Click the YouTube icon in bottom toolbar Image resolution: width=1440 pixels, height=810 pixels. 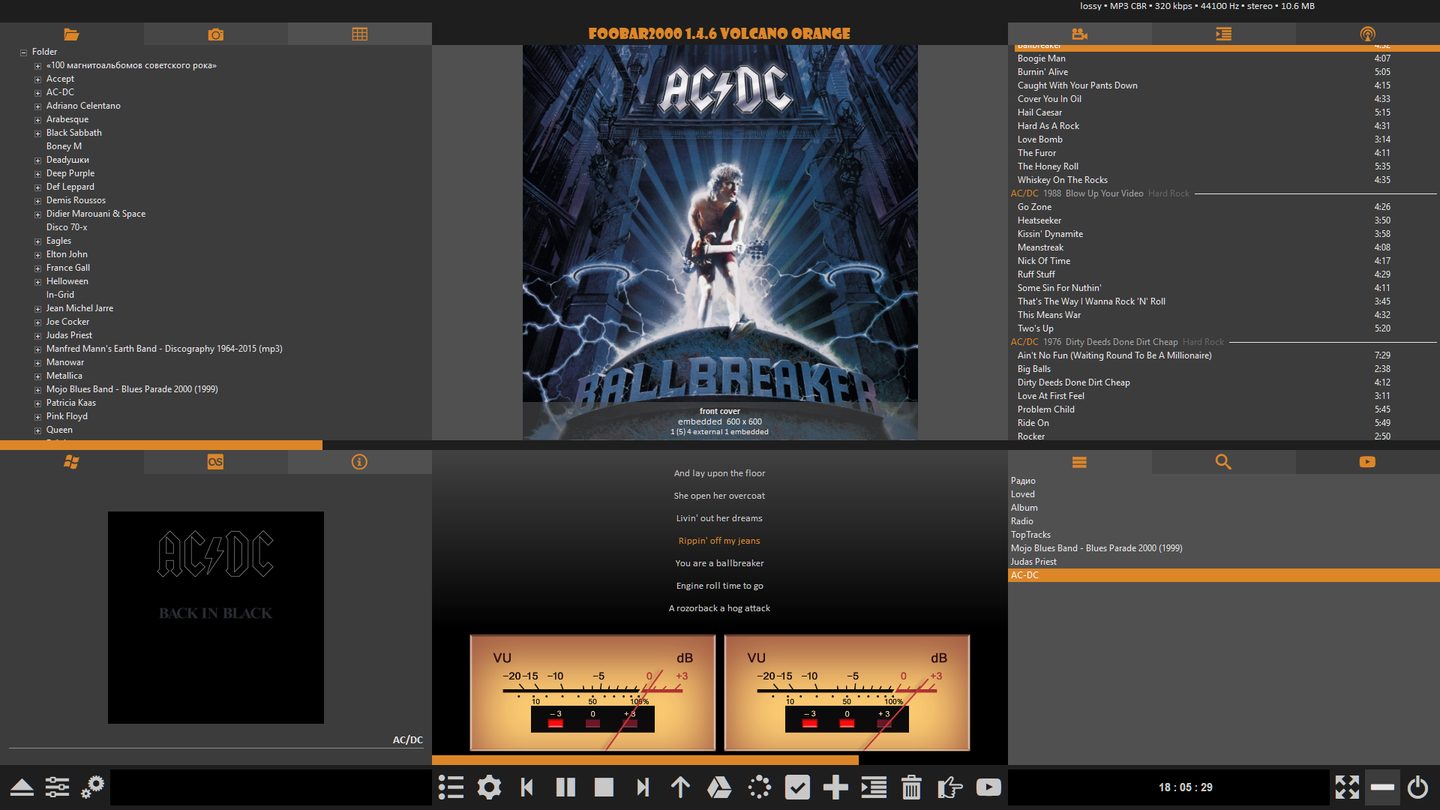pyautogui.click(x=988, y=787)
